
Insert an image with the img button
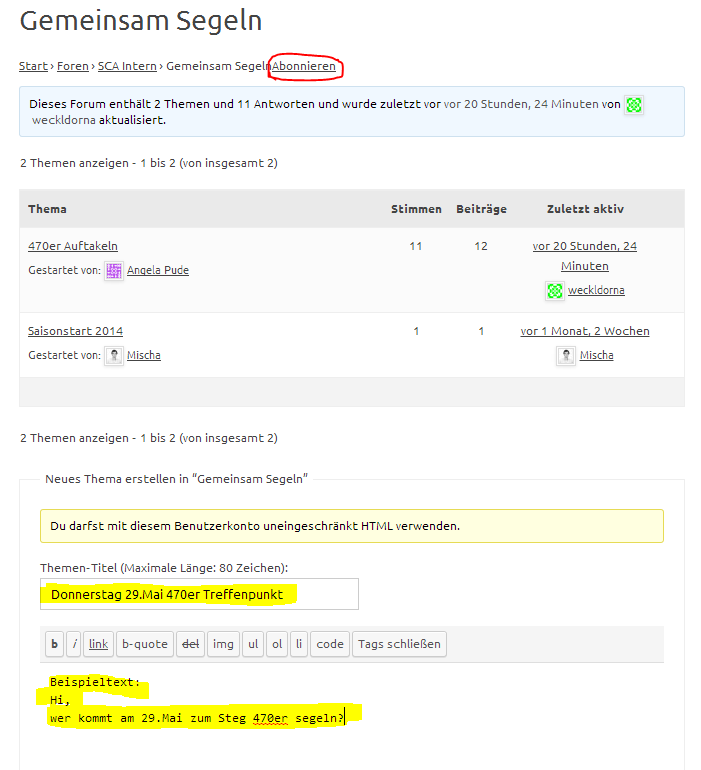tap(222, 644)
